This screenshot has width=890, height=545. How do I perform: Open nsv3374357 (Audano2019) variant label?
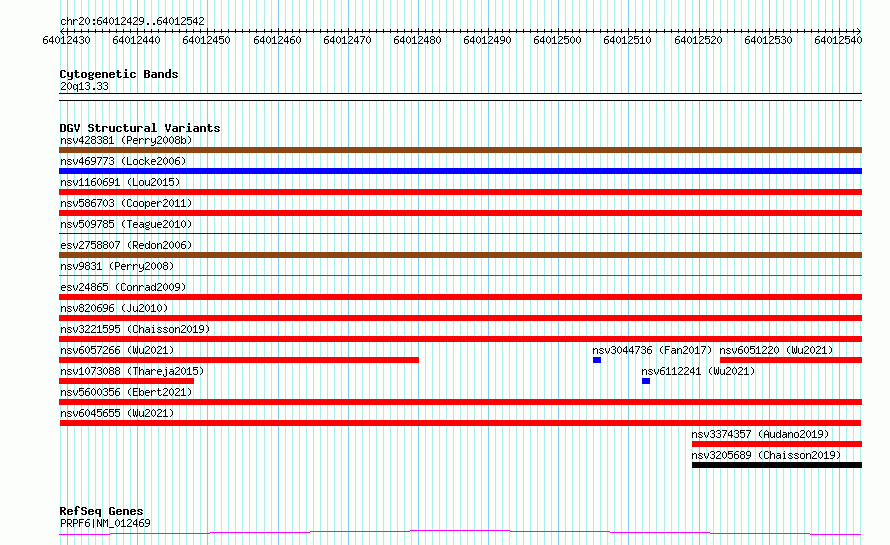(760, 434)
